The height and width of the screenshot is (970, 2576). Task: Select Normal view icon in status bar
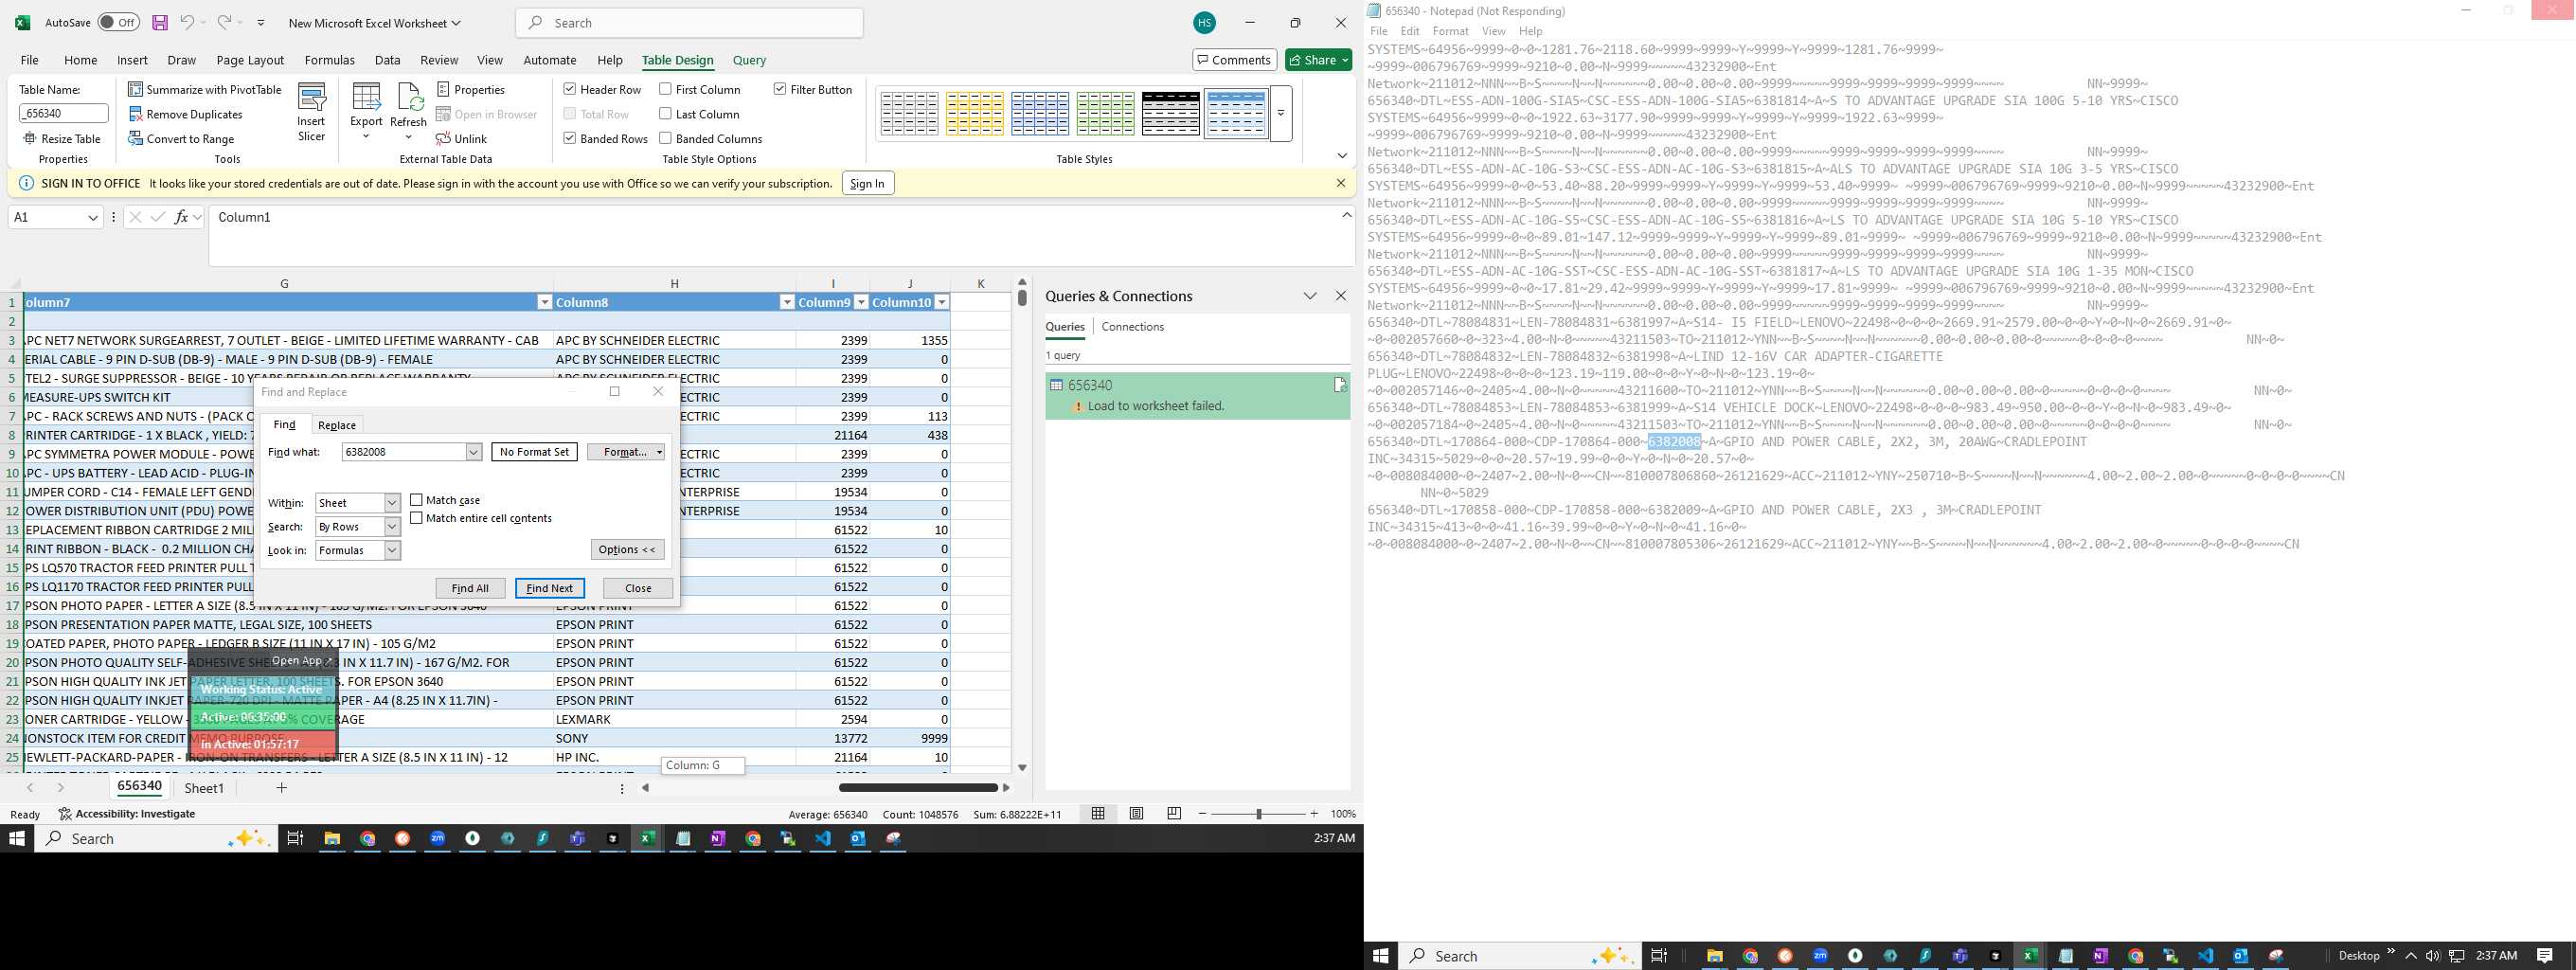pyautogui.click(x=1098, y=814)
